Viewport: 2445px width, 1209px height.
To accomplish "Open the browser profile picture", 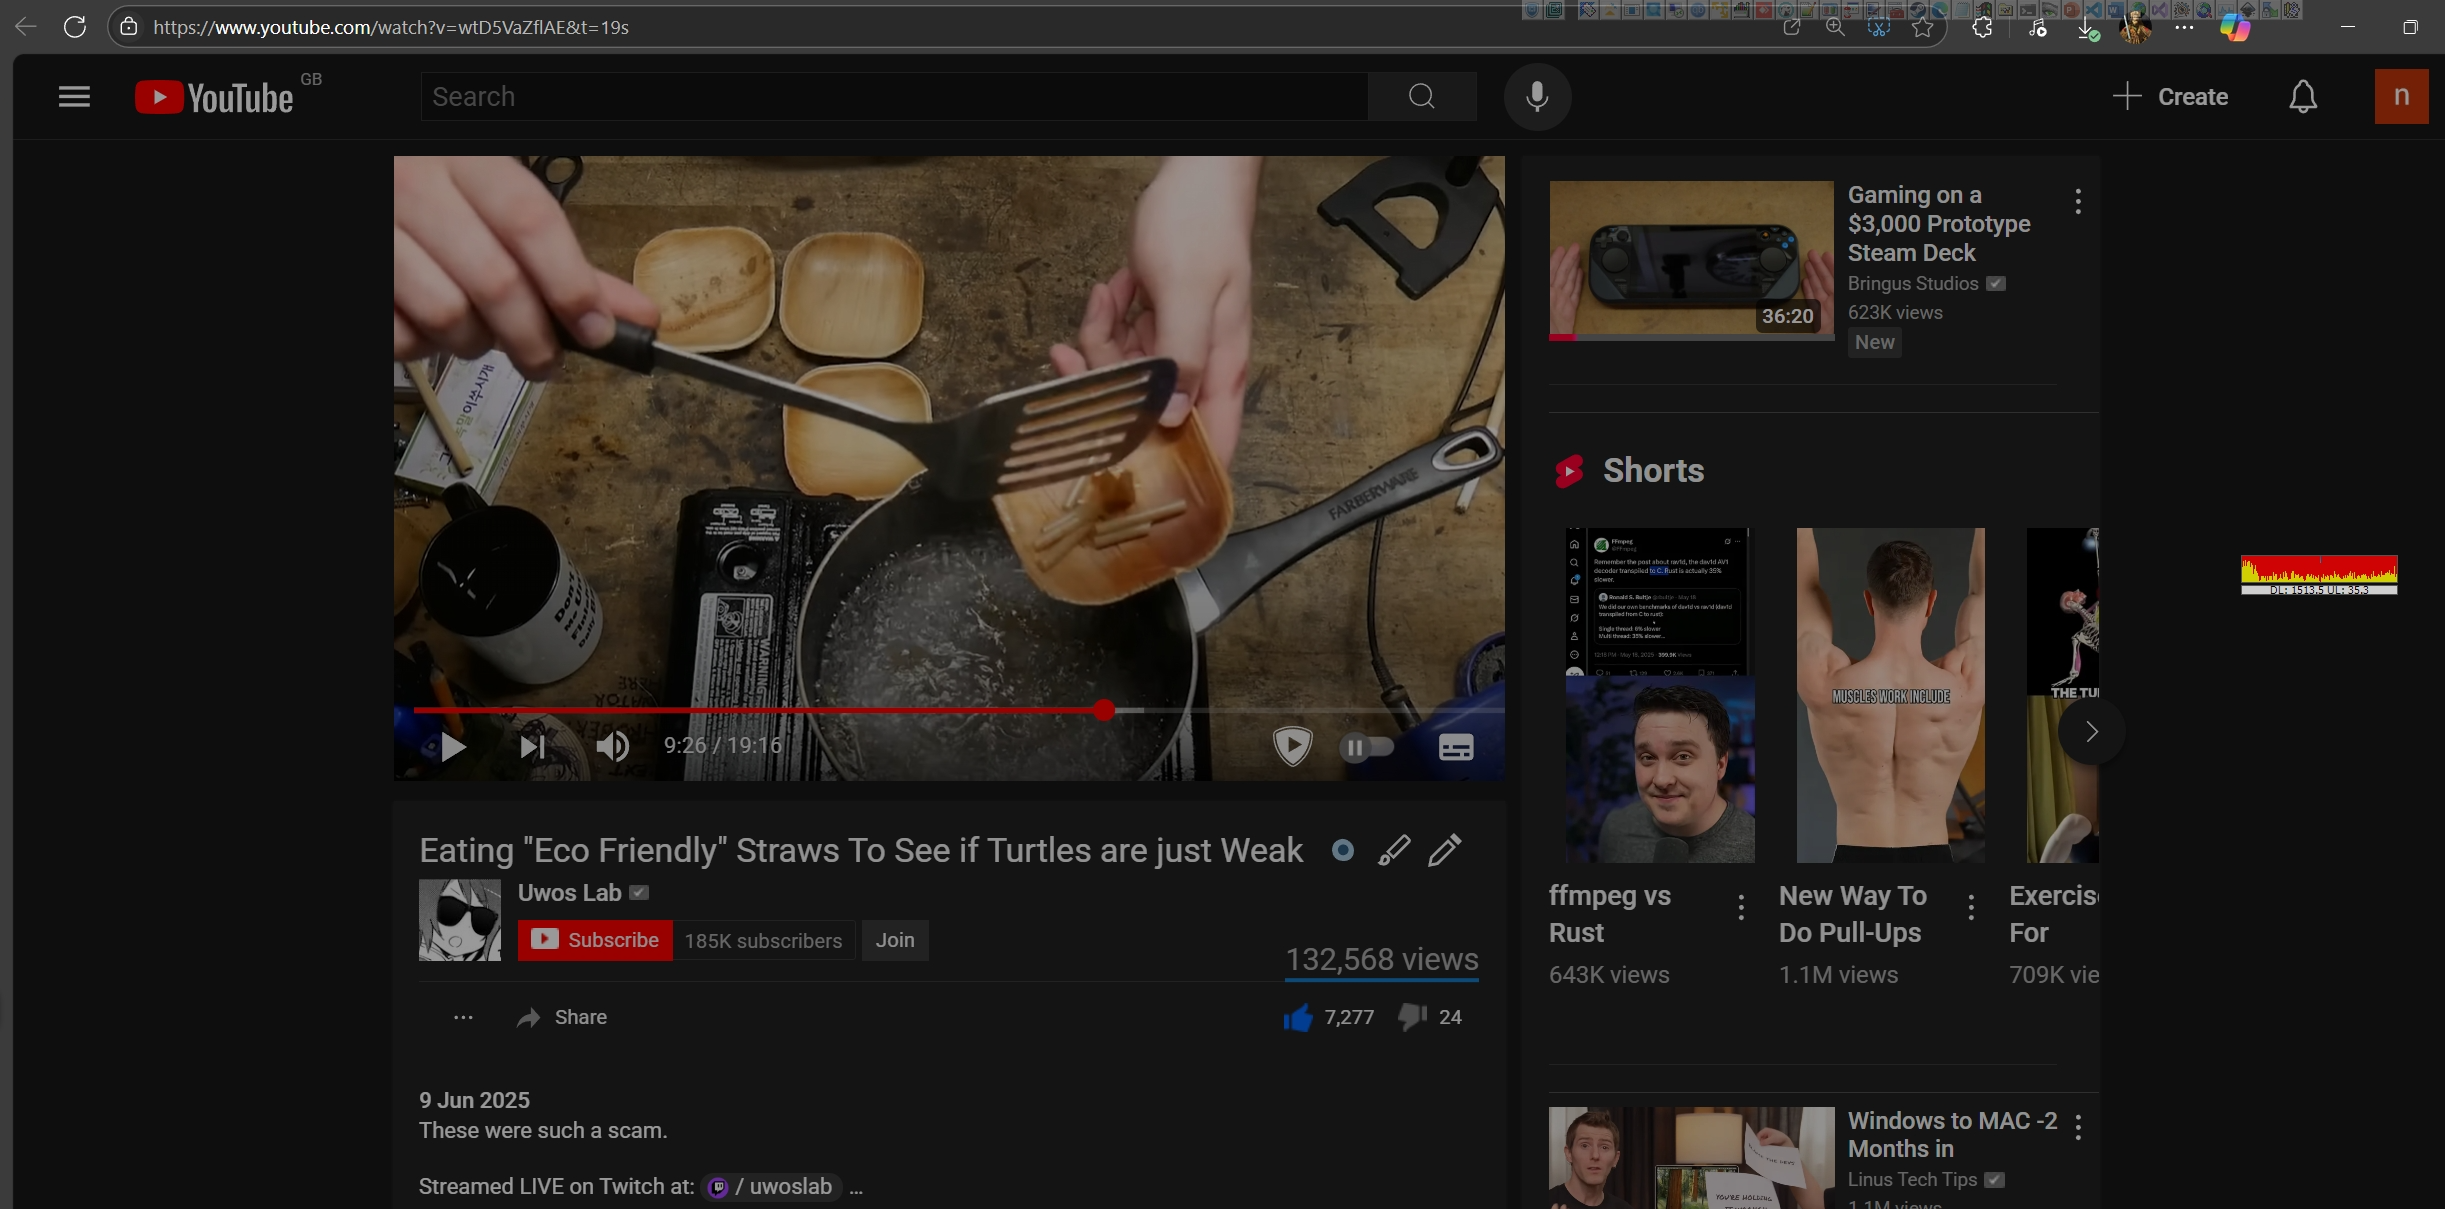I will [2135, 27].
